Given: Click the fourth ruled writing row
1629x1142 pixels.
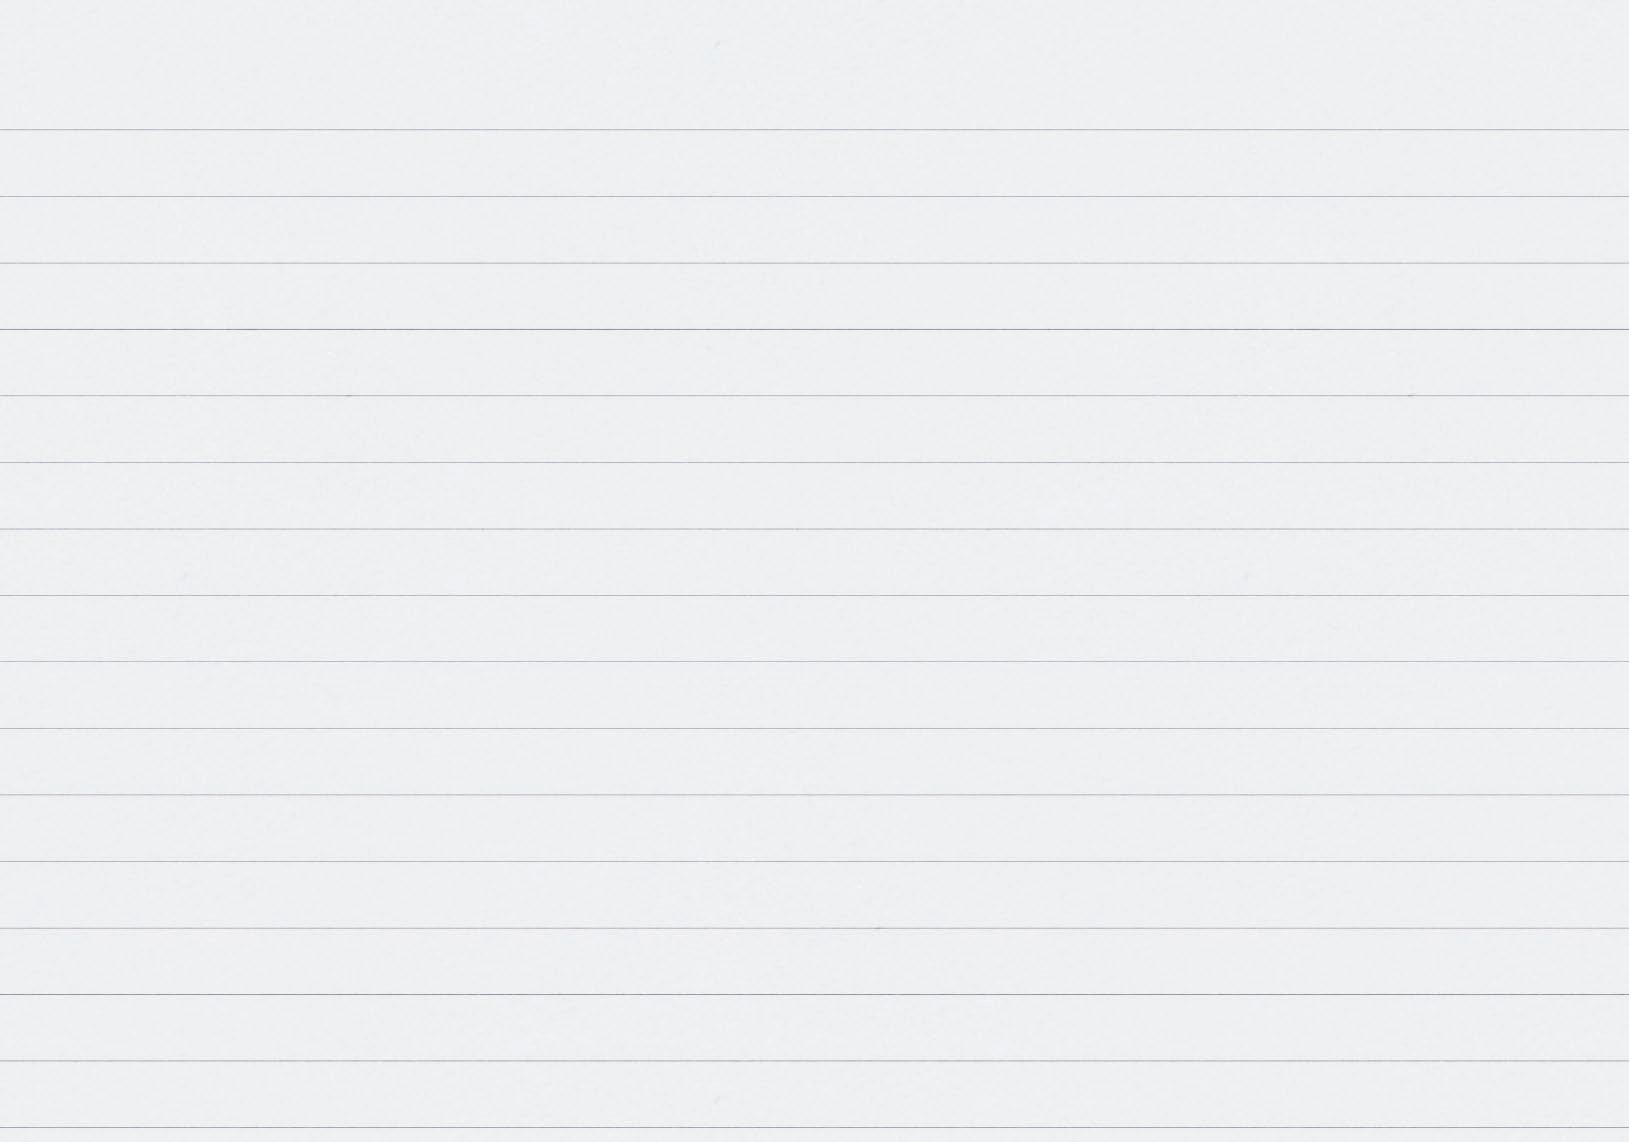Looking at the screenshot, I should click(x=814, y=362).
